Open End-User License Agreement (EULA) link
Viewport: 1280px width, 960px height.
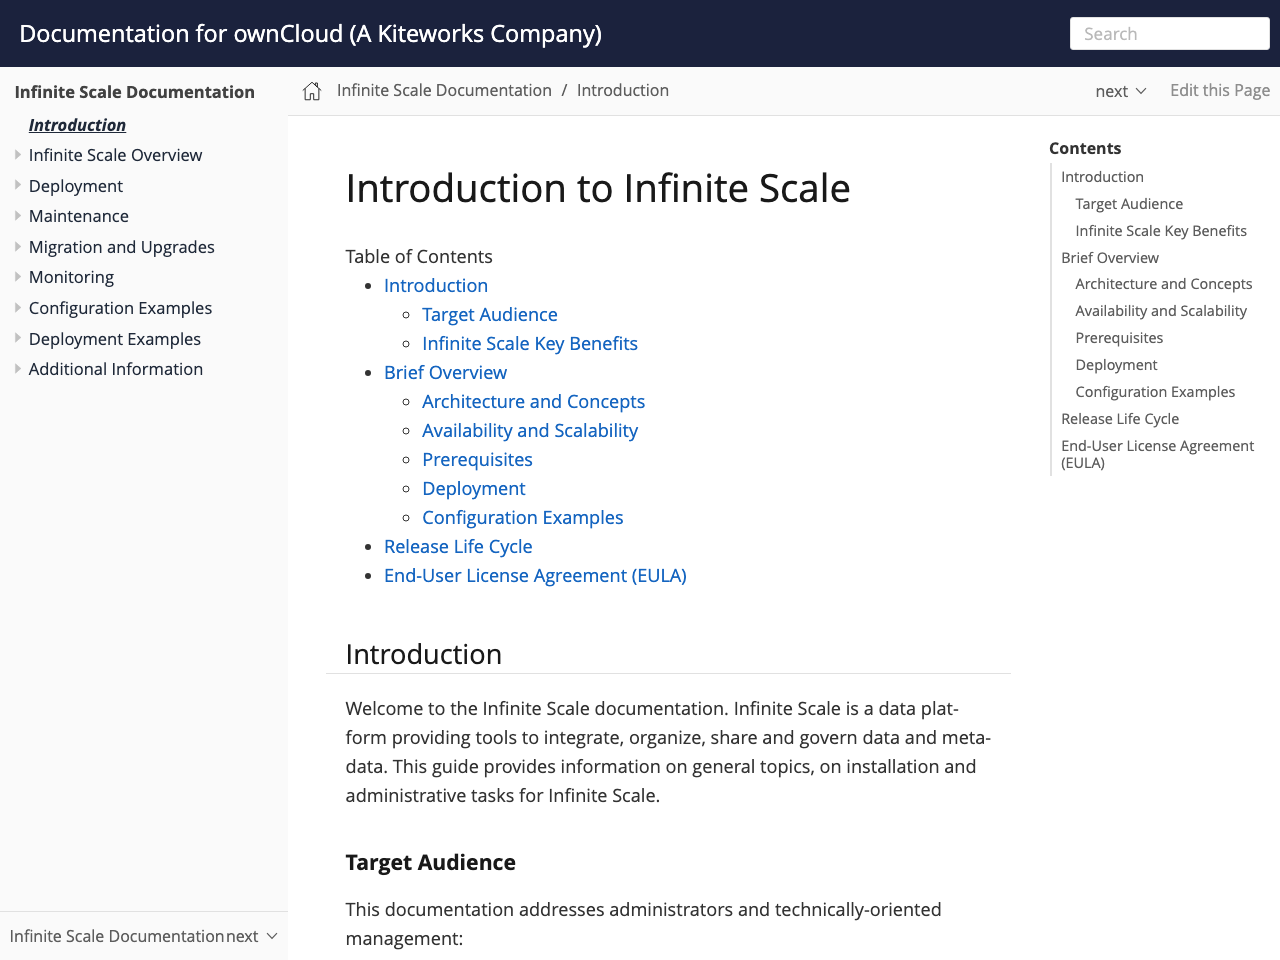[x=535, y=575]
